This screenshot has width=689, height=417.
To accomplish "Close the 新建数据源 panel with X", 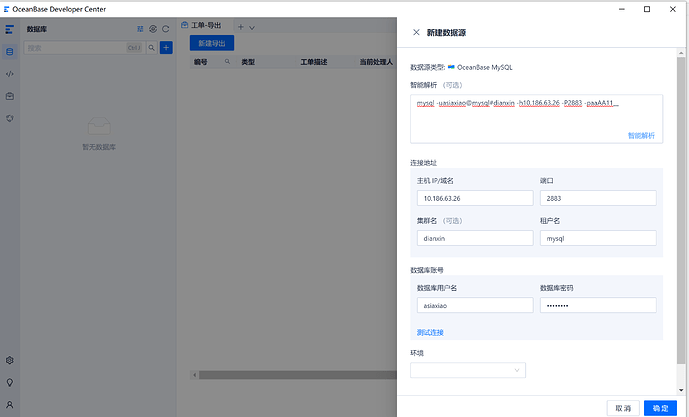I will (x=416, y=32).
